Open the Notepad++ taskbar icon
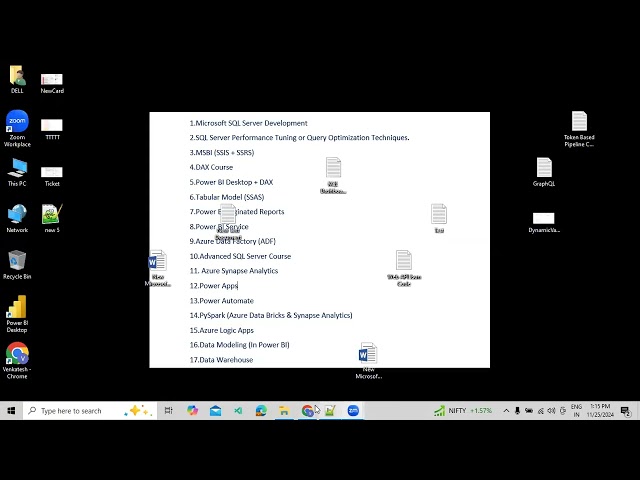Screen dimensions: 640x480 [330, 411]
